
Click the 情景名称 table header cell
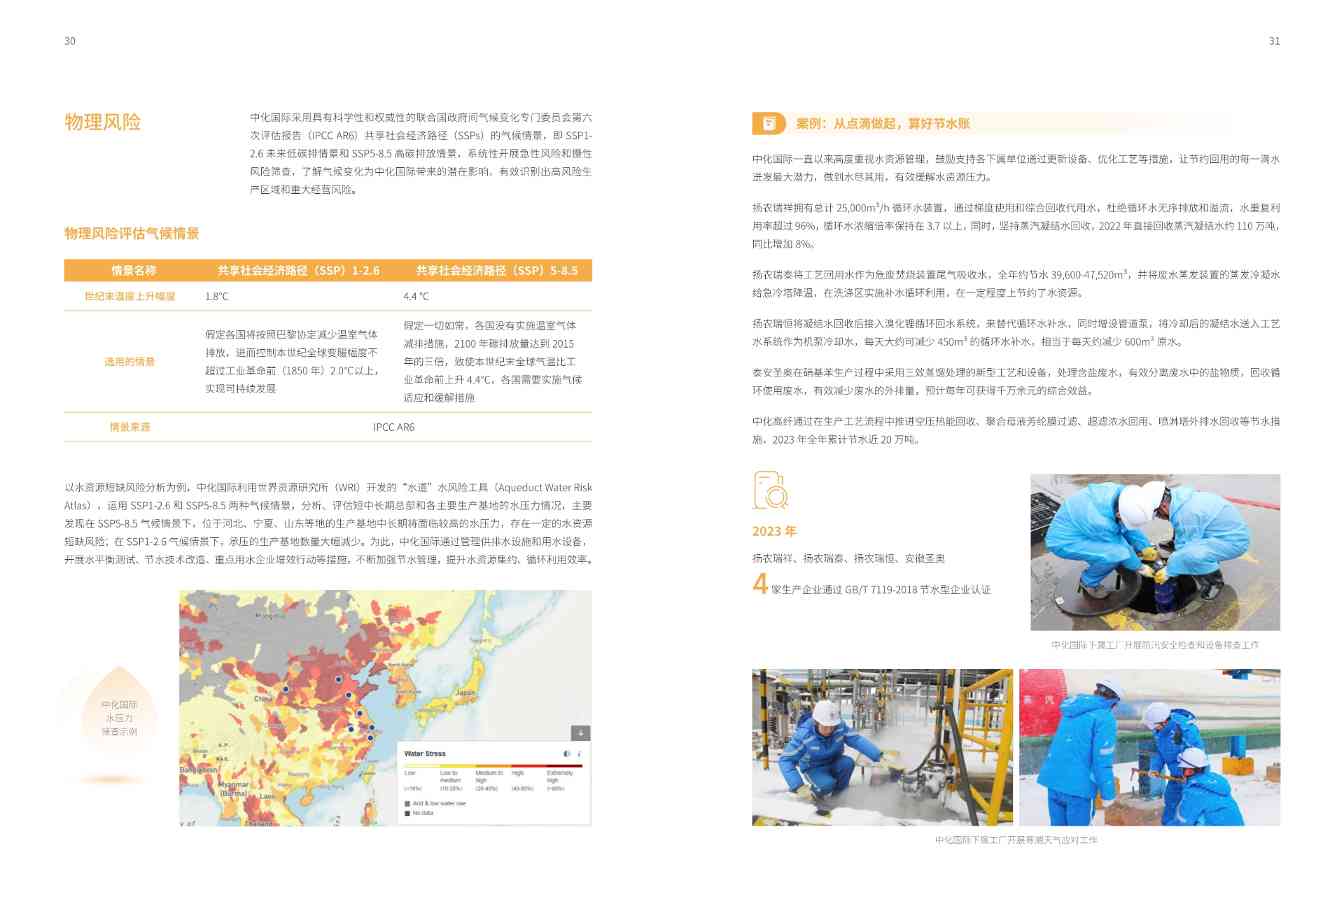point(133,270)
